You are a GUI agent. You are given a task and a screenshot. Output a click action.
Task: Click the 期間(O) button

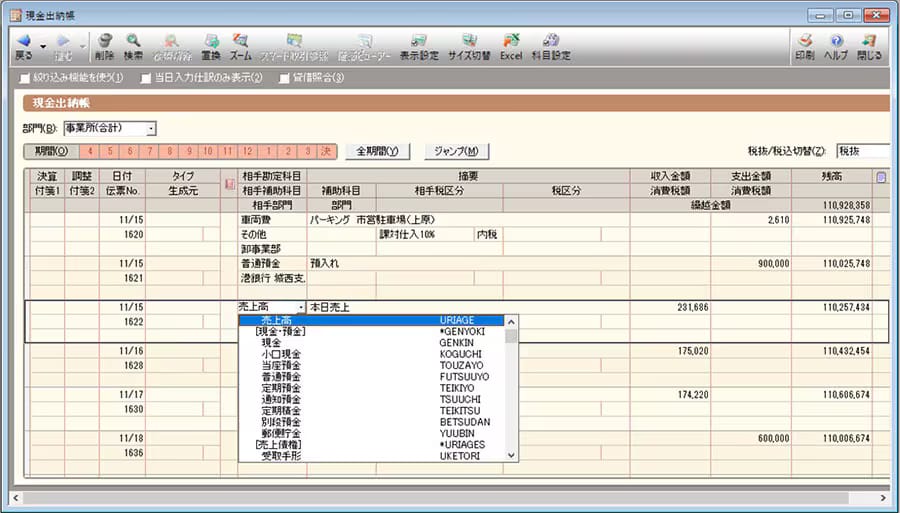click(52, 151)
